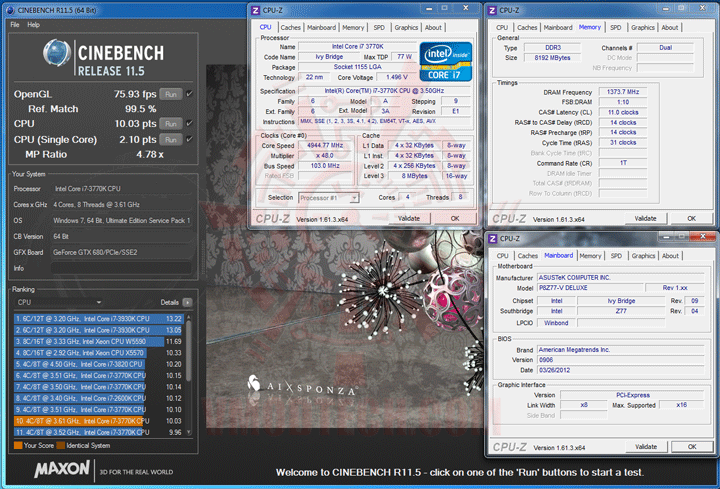The width and height of the screenshot is (720, 489).
Task: Run the CPU Single Core test
Action: point(171,140)
